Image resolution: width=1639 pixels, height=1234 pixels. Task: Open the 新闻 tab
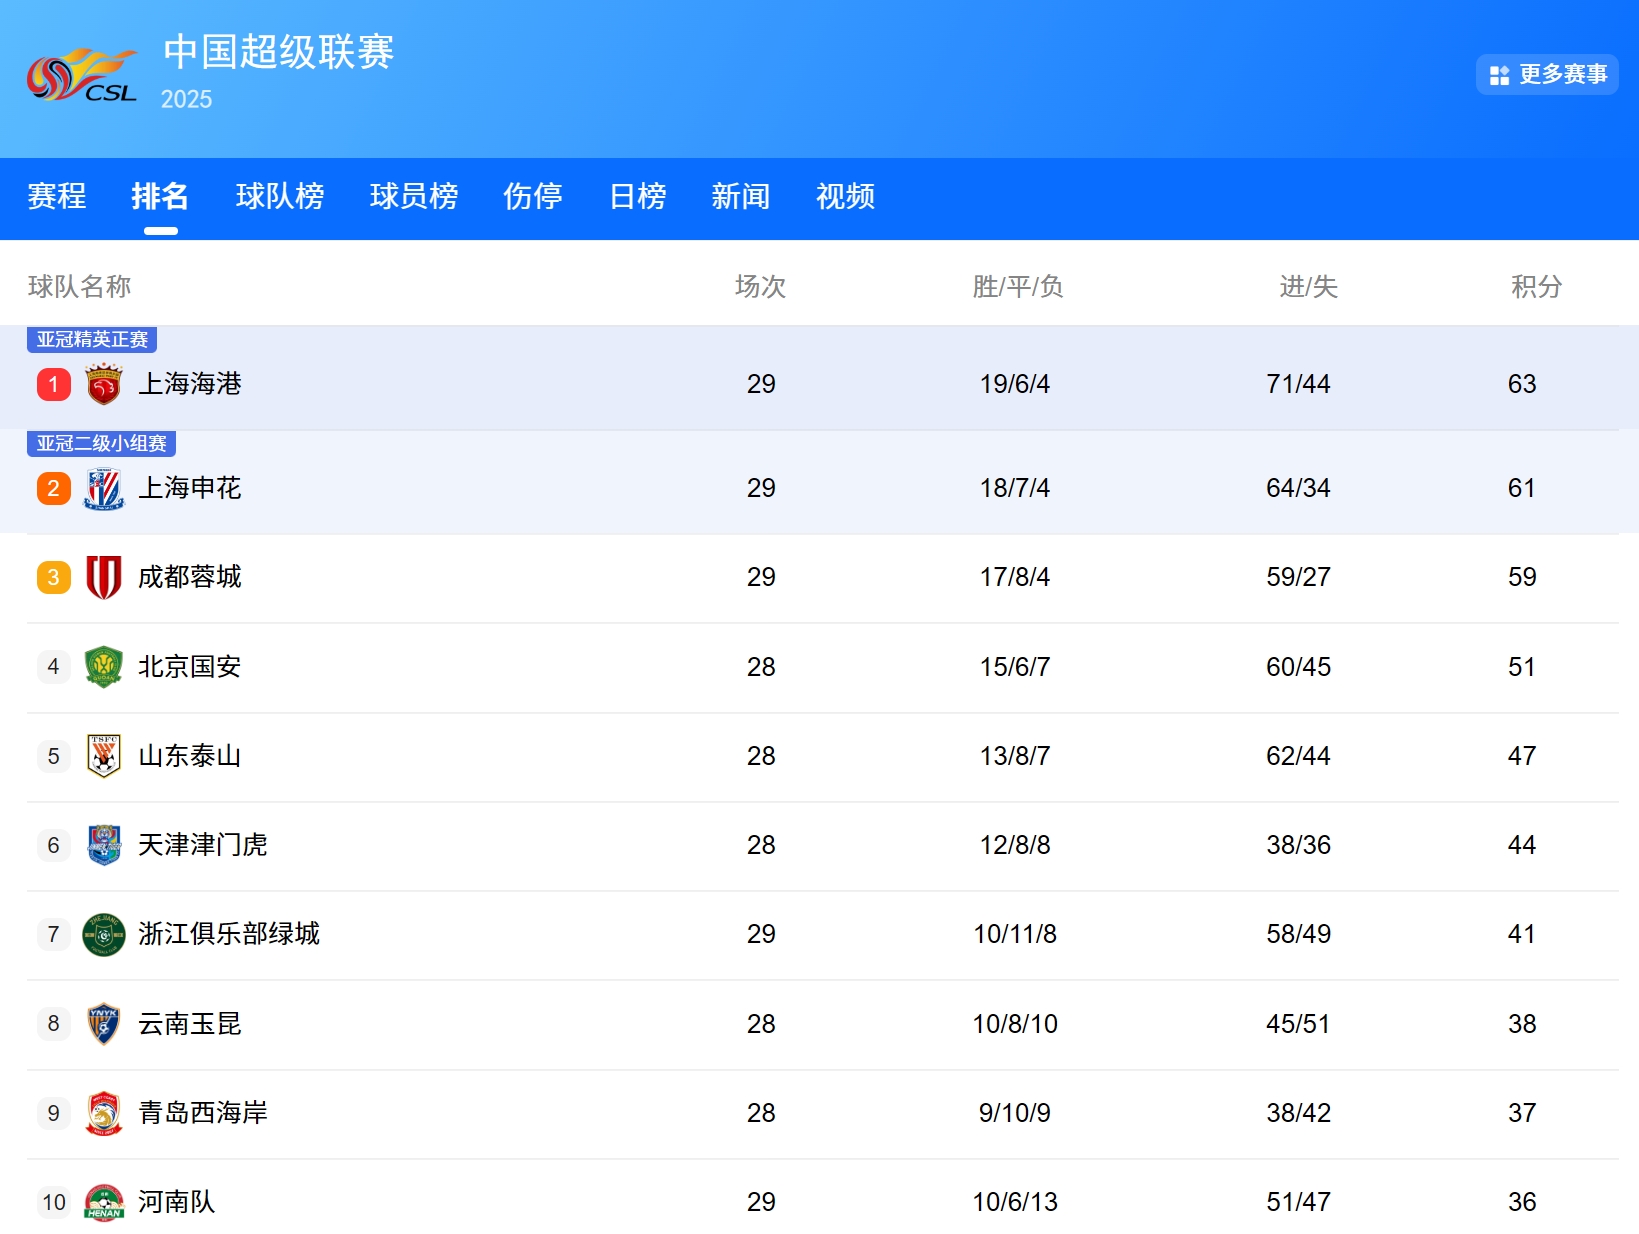pos(741,196)
